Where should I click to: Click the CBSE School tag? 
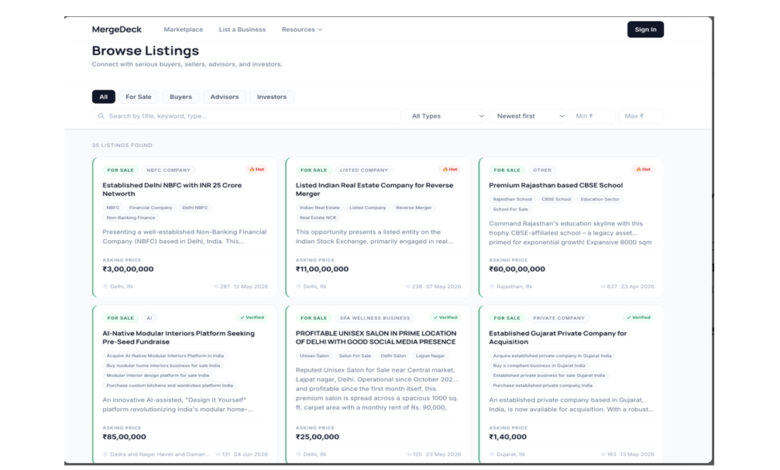[556, 199]
